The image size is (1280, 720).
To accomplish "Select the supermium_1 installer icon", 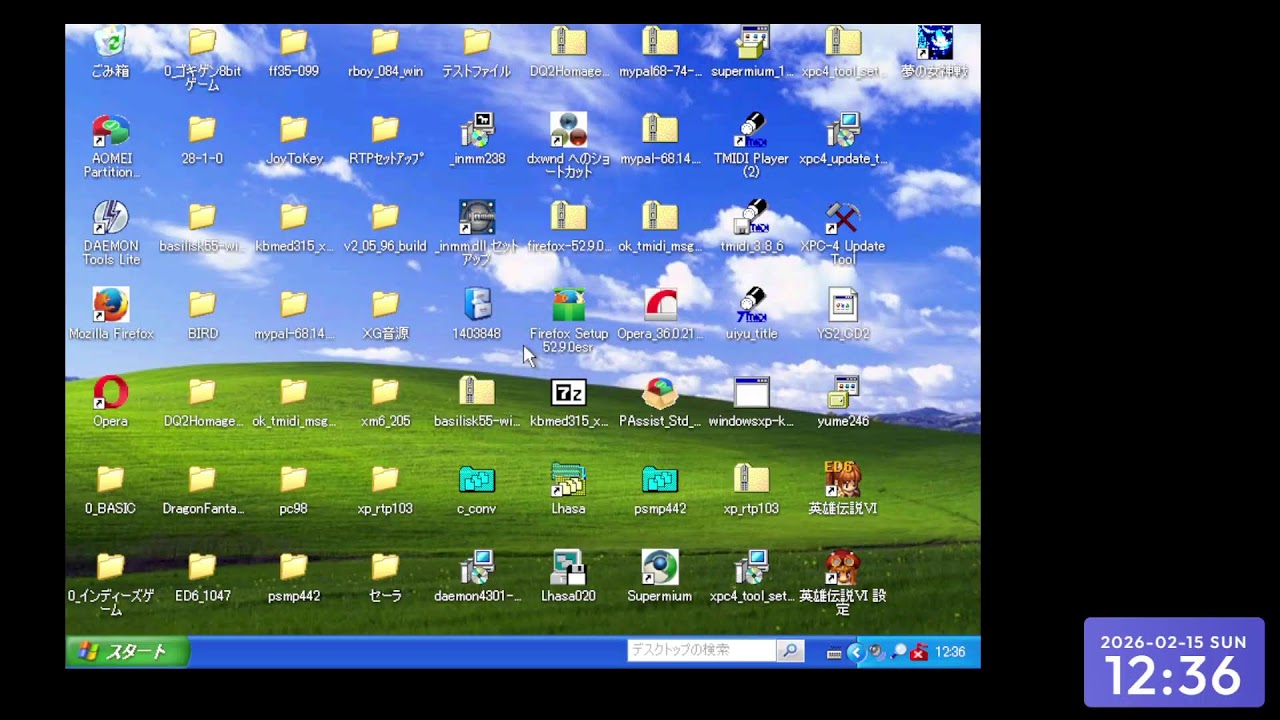I will 752,43.
